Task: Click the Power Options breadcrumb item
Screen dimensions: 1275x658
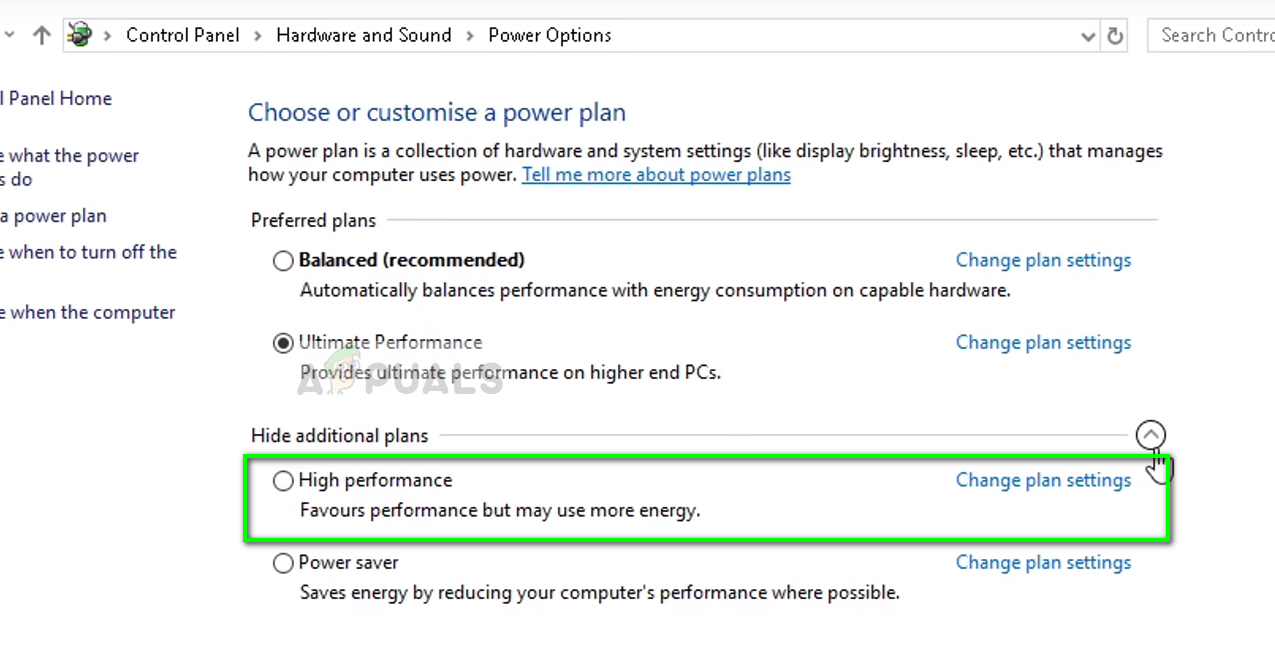Action: pos(549,35)
